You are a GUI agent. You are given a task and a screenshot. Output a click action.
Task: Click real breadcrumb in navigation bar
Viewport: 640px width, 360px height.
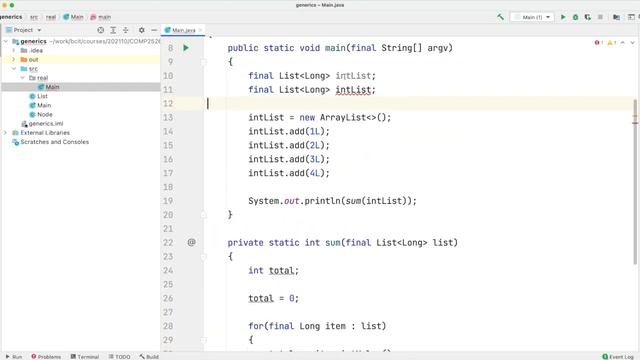(x=51, y=17)
